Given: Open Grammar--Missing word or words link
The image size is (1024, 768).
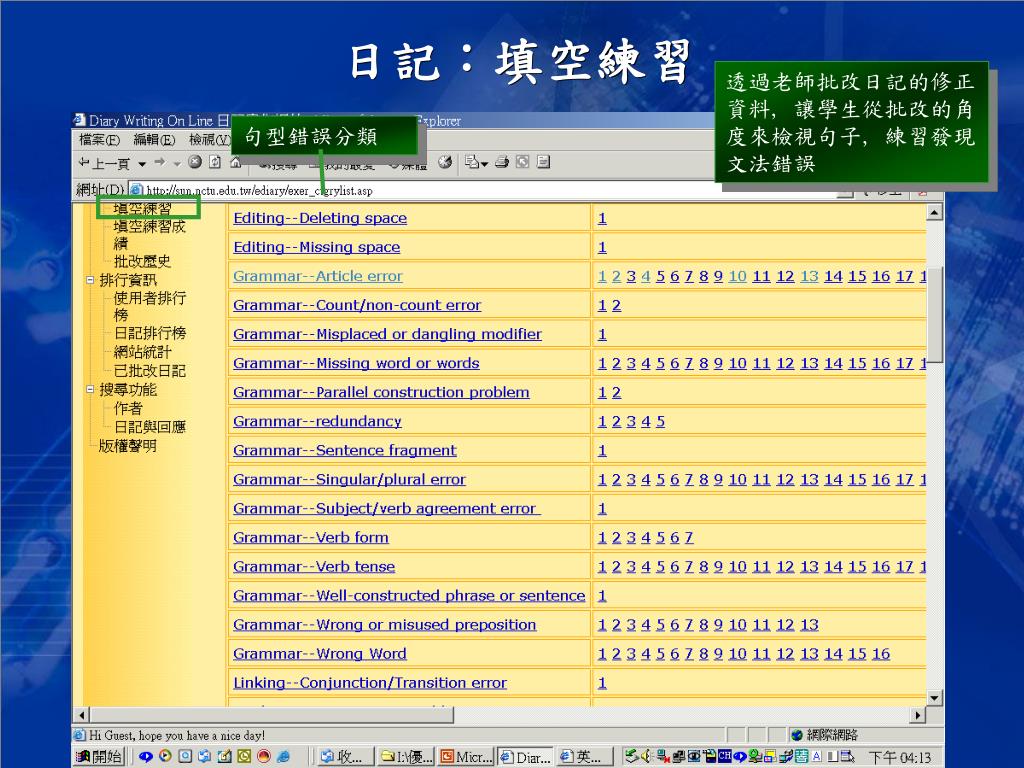Looking at the screenshot, I should [356, 363].
